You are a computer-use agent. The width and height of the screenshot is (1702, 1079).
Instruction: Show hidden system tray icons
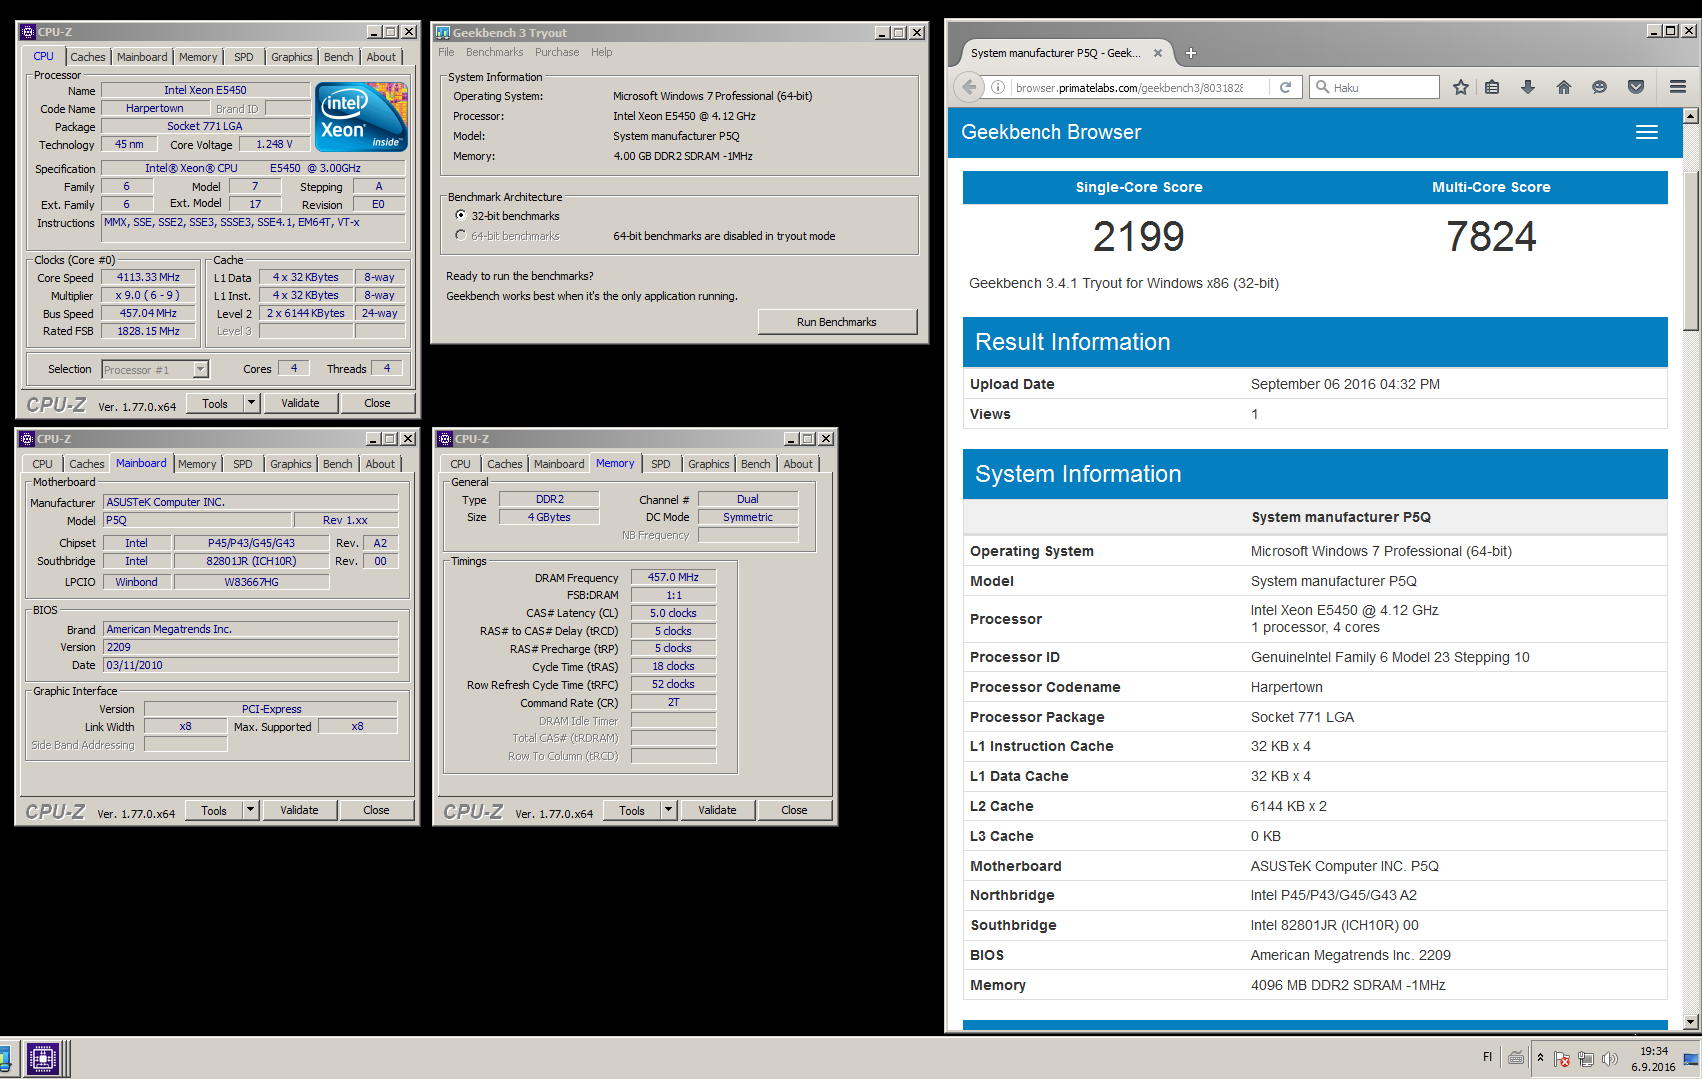pyautogui.click(x=1540, y=1058)
